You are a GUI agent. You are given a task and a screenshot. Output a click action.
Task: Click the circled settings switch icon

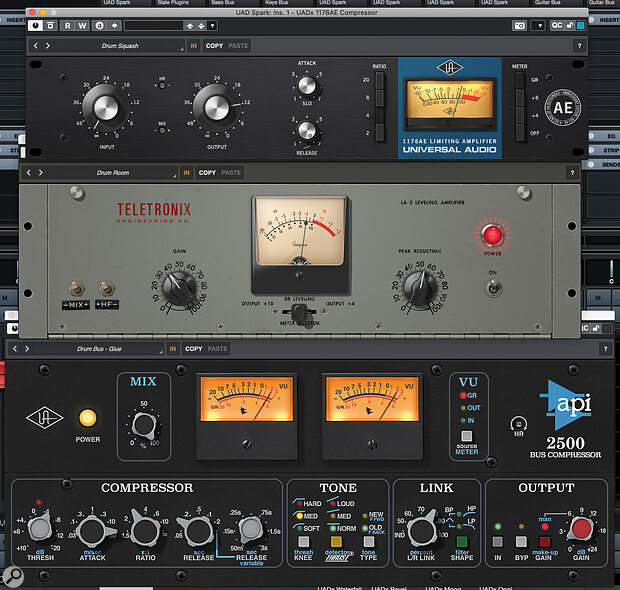coord(100,26)
